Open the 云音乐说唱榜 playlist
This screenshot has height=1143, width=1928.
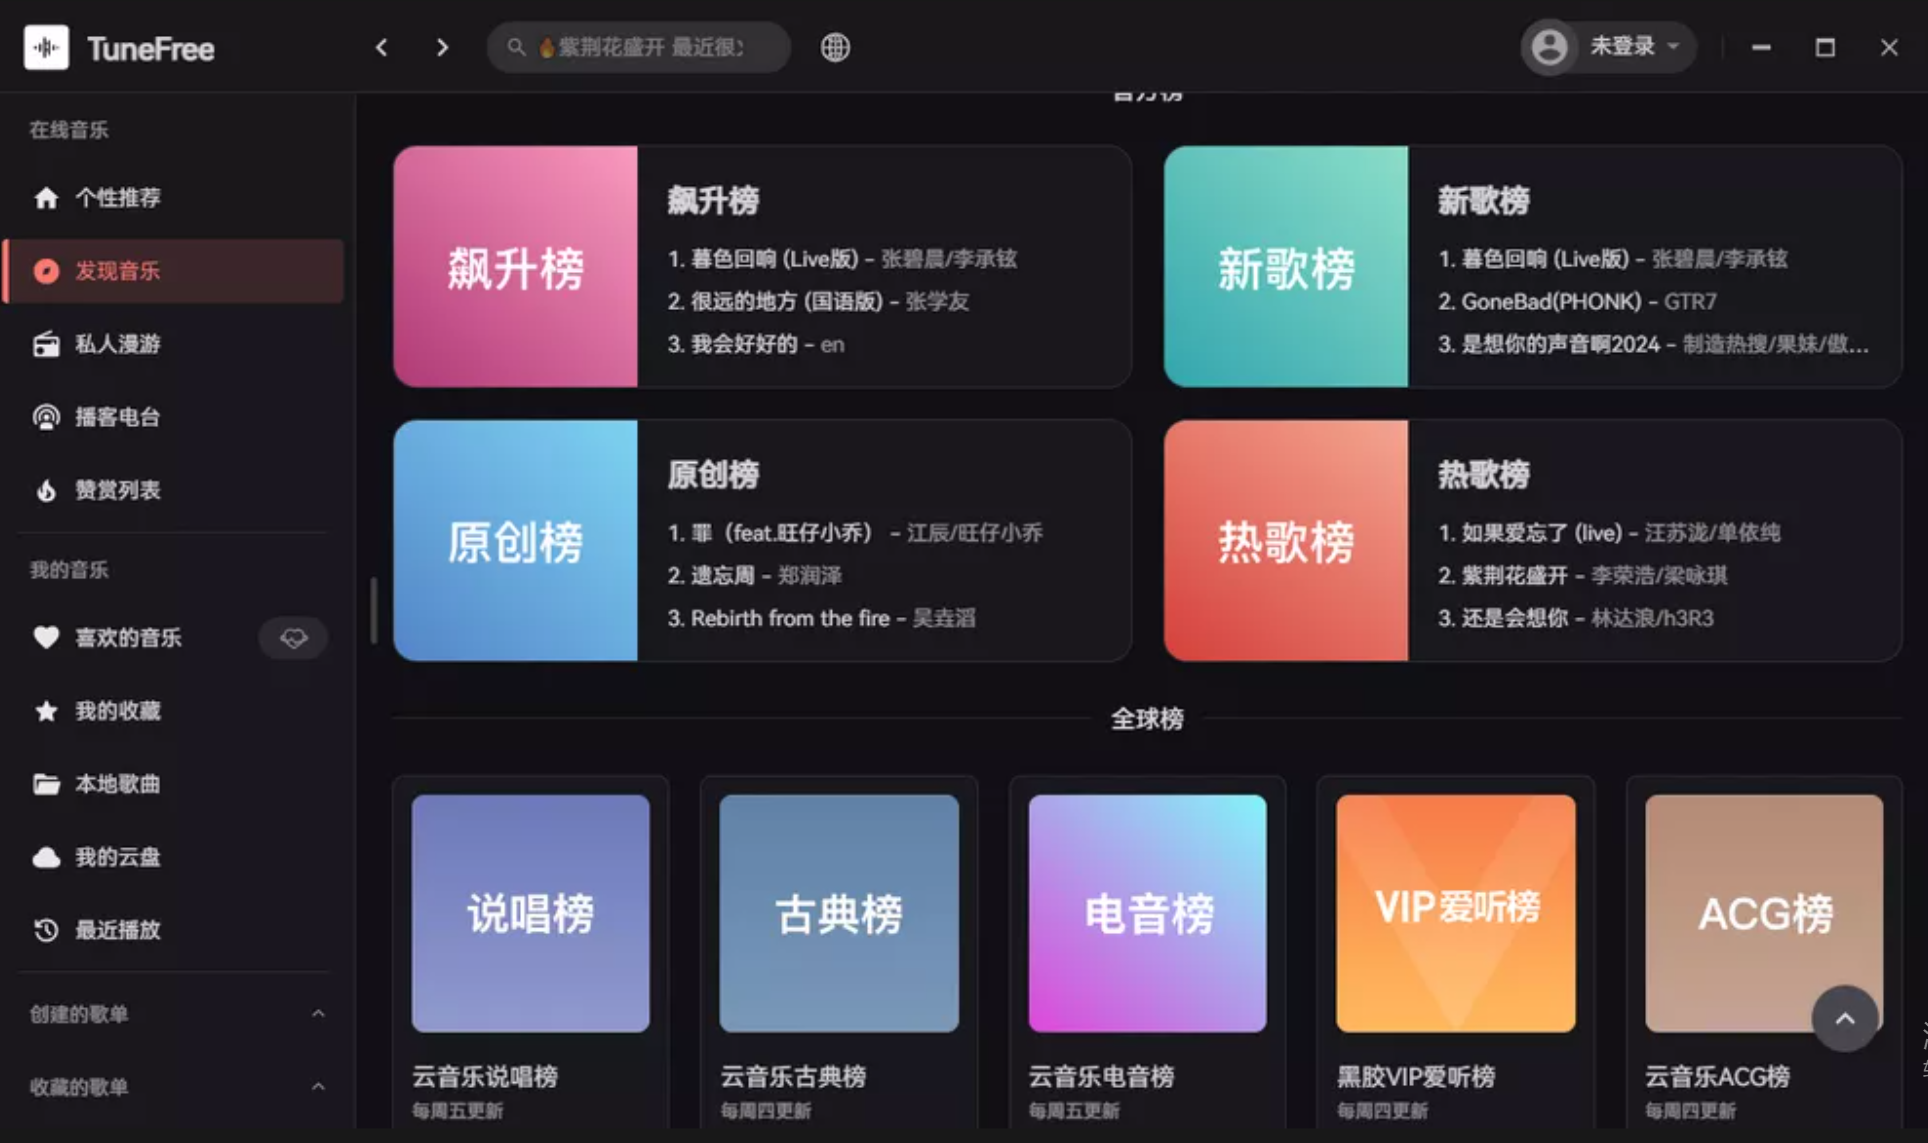point(530,913)
